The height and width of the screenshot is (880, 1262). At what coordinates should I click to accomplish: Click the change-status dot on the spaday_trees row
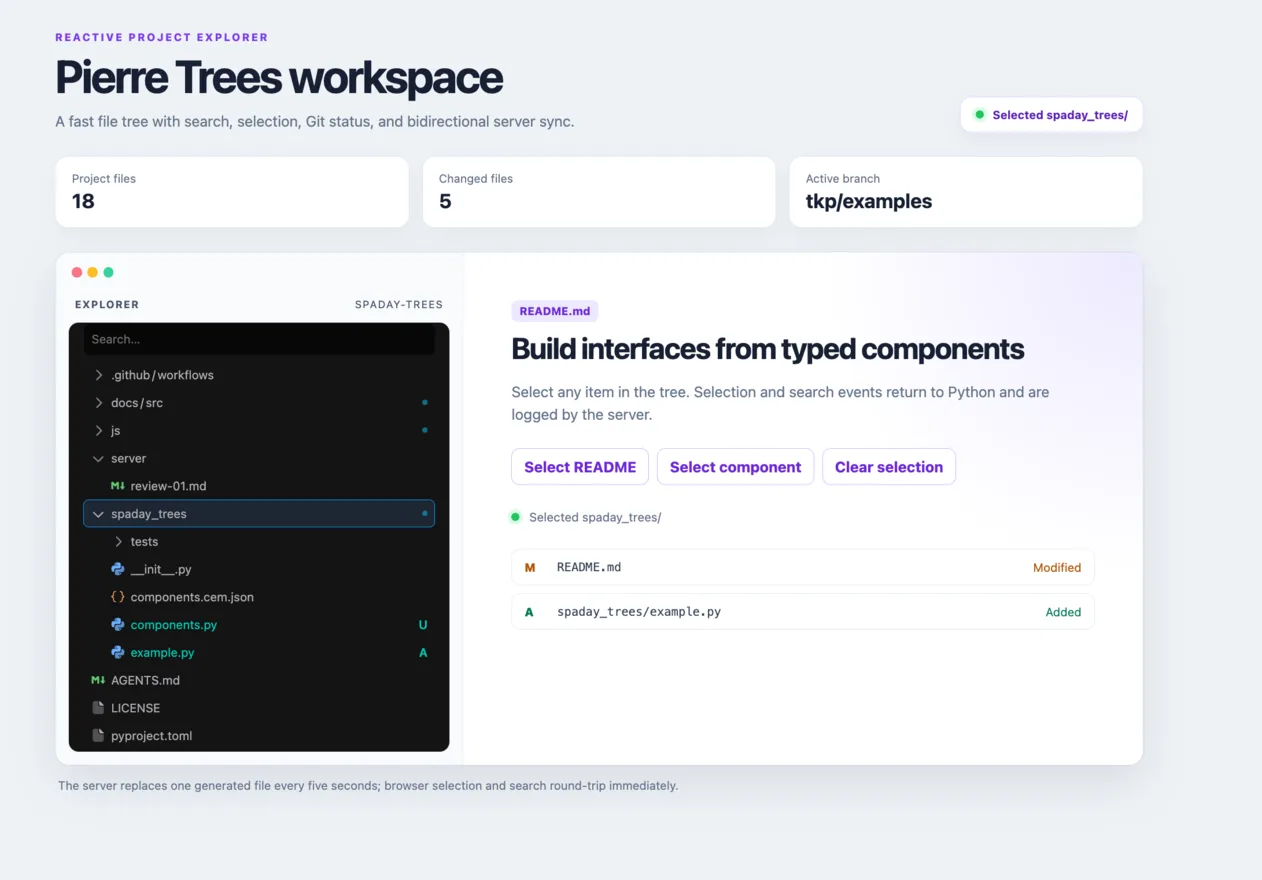click(x=425, y=513)
